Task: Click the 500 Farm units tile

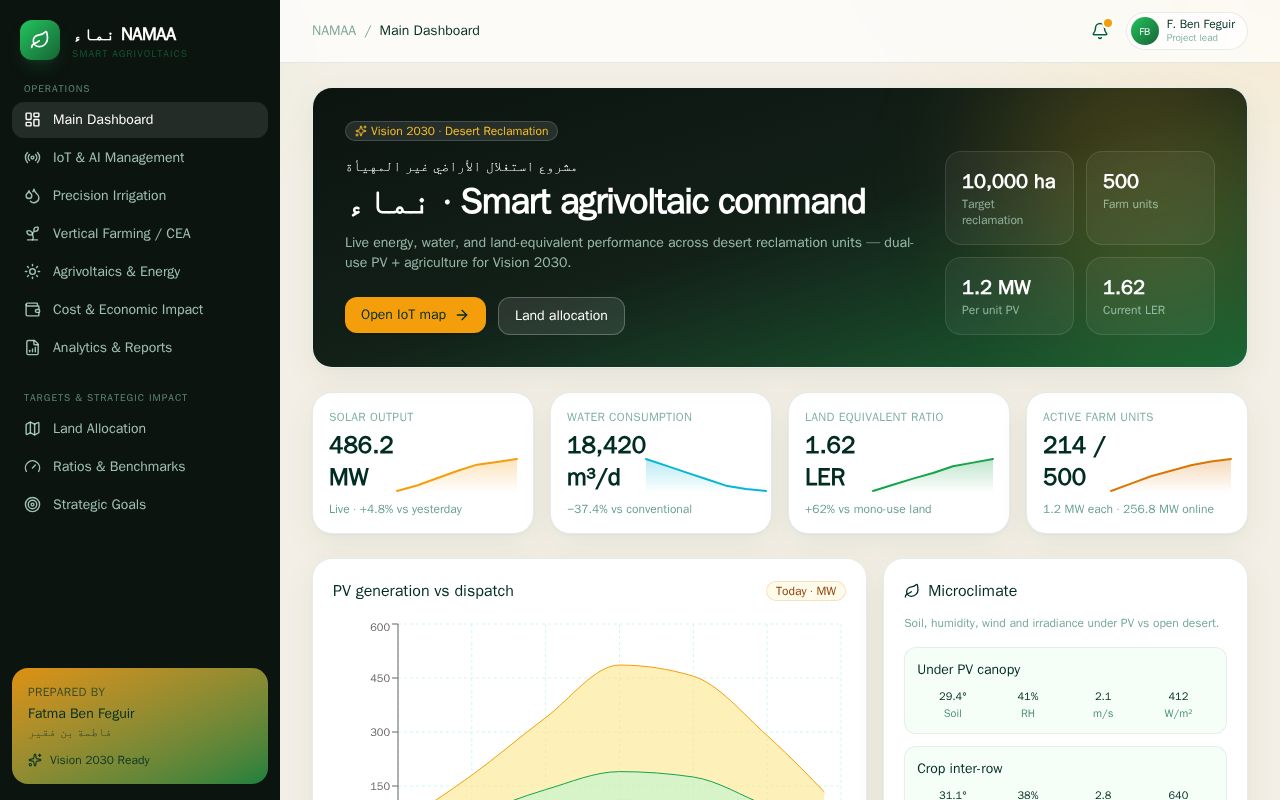Action: pos(1150,198)
